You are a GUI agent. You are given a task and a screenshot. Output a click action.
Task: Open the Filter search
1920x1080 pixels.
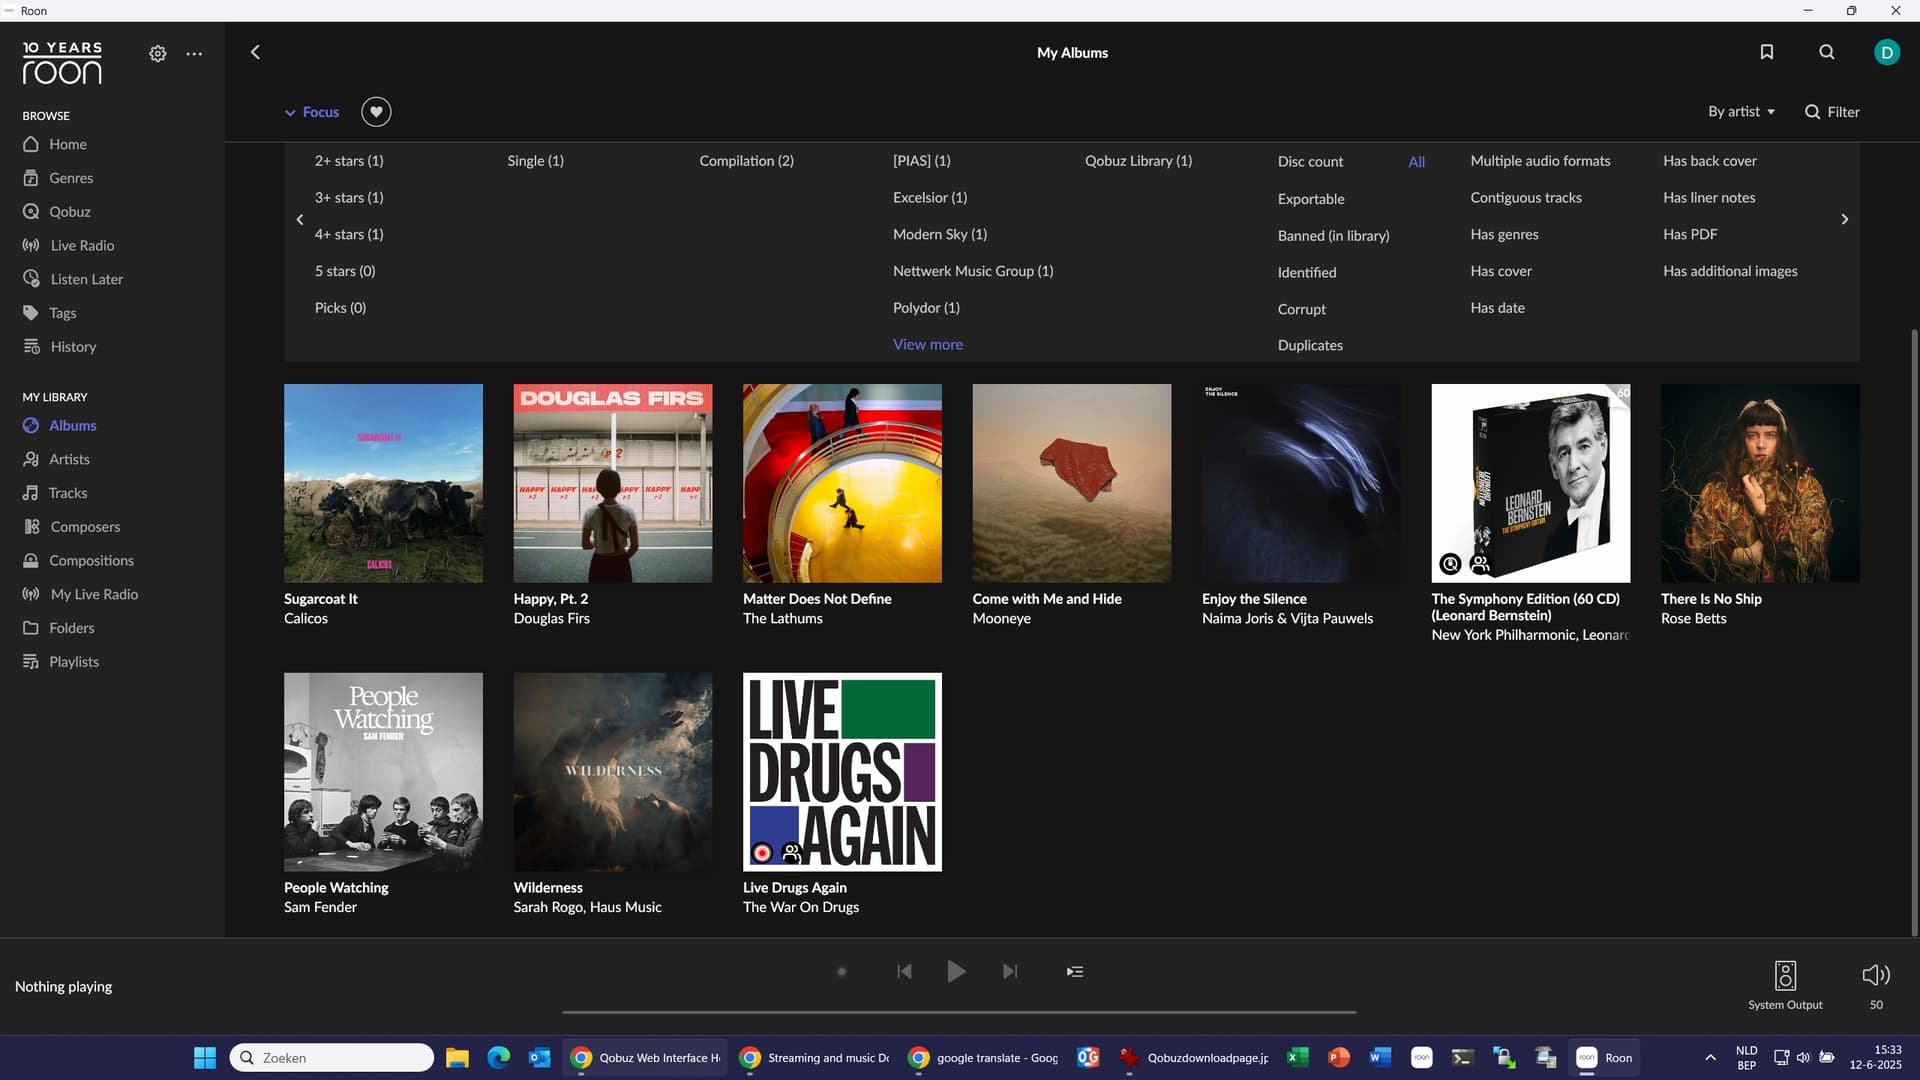coord(1832,112)
